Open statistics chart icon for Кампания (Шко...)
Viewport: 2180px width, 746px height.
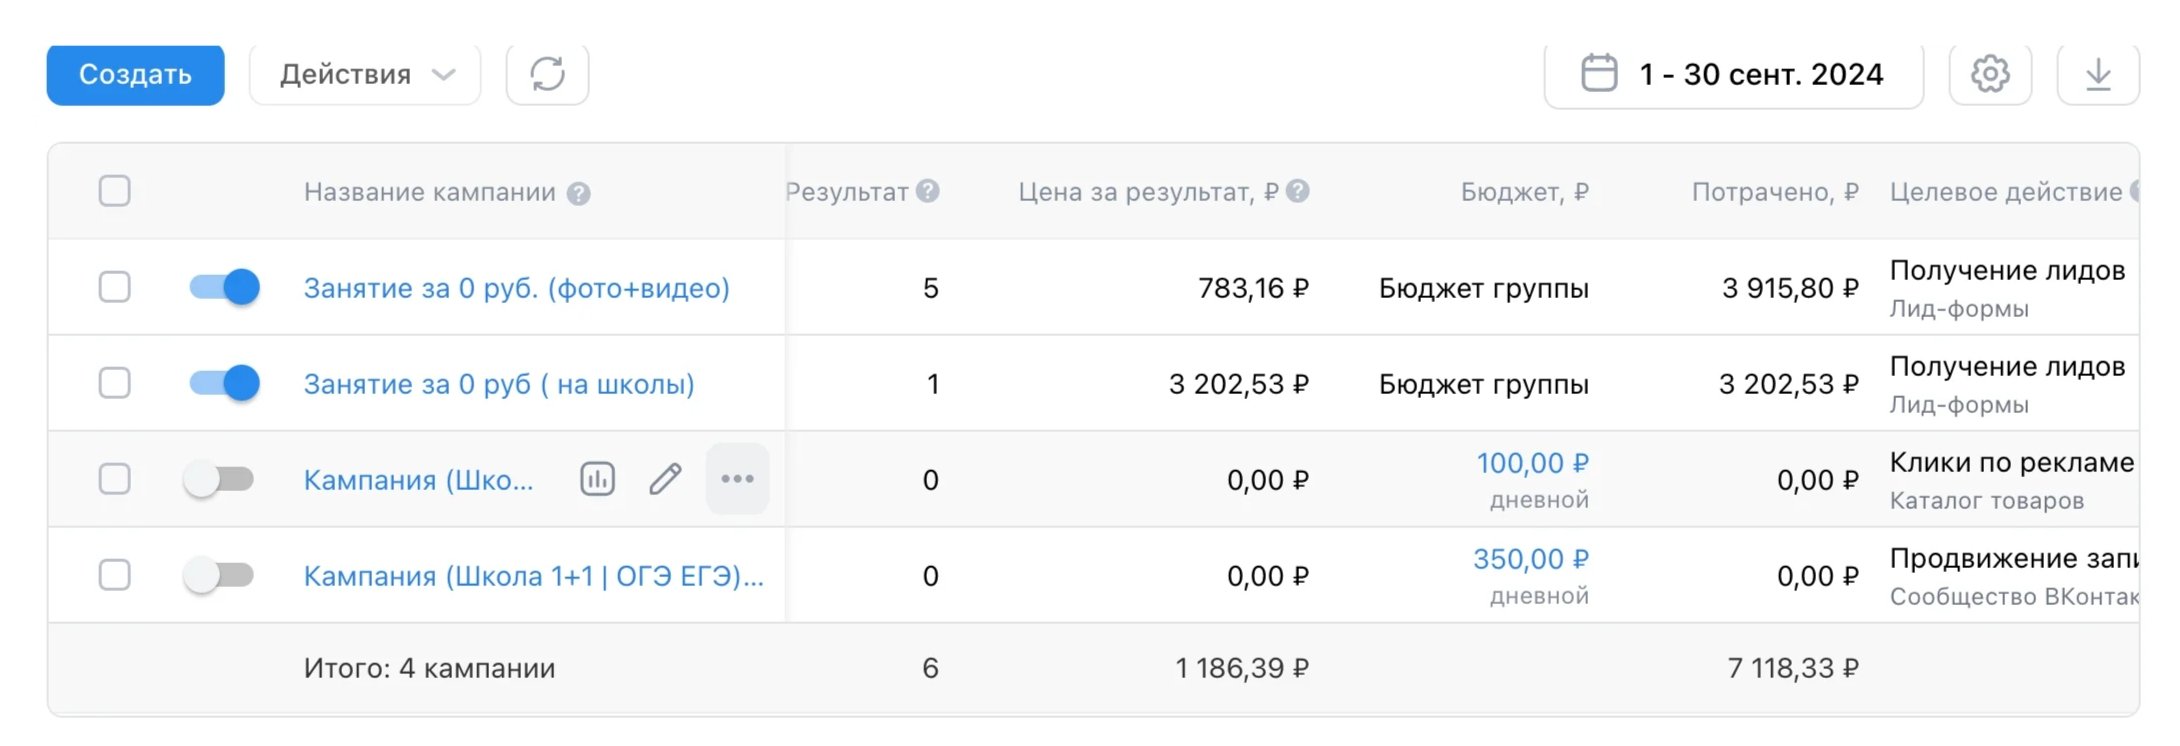pos(597,479)
